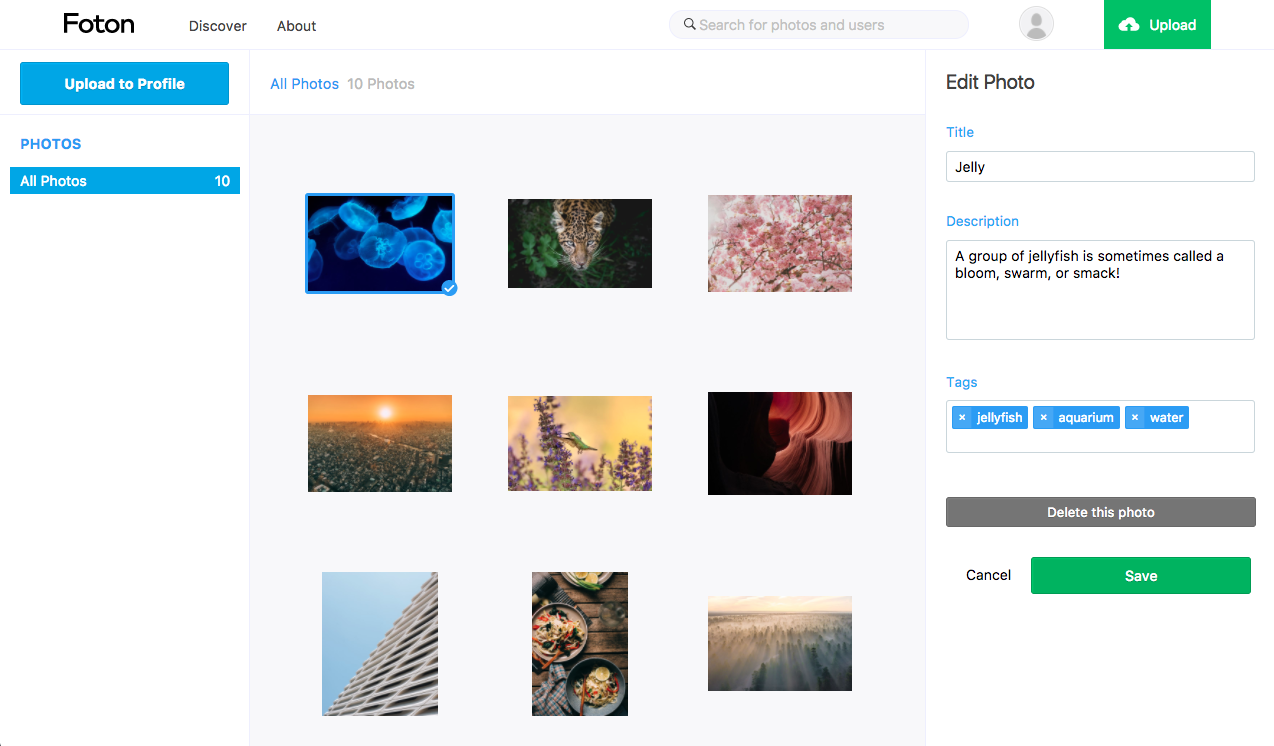
Task: Click the water tag label
Action: pyautogui.click(x=1166, y=418)
